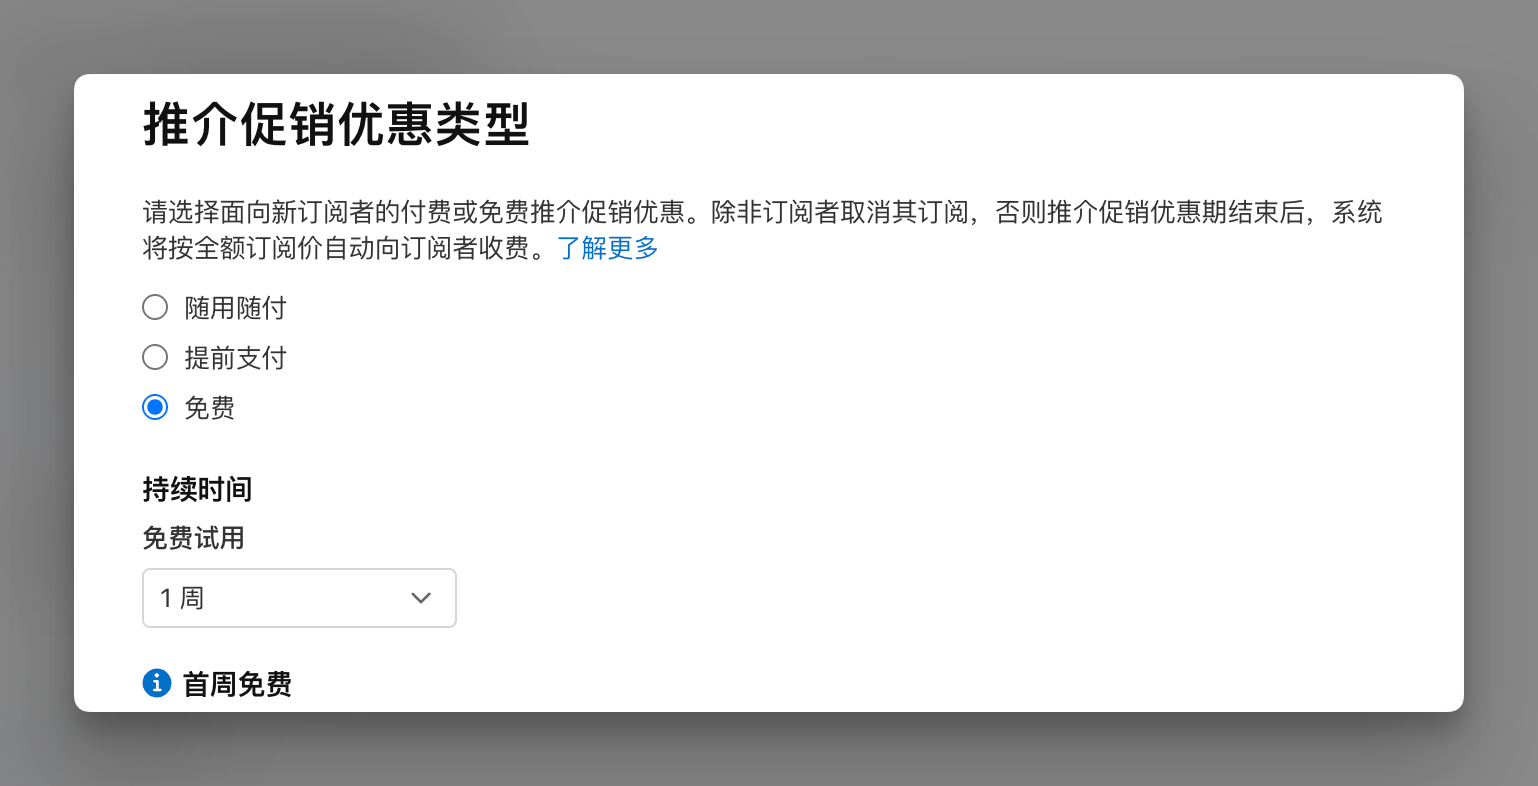Click the 推介促销优惠类型 dialog title

click(x=336, y=126)
